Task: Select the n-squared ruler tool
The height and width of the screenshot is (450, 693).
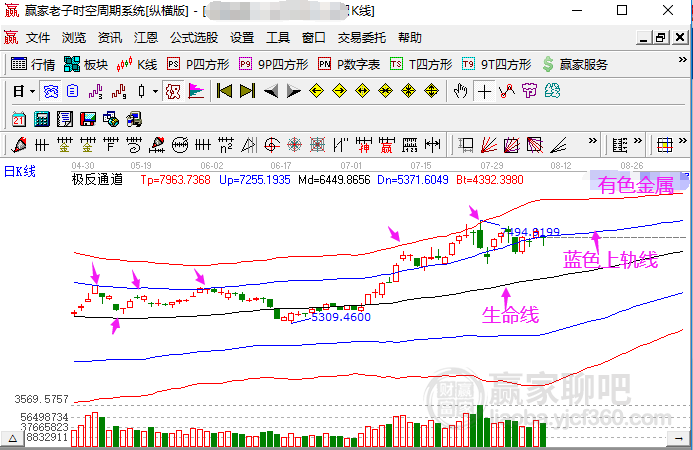Action: point(225,145)
